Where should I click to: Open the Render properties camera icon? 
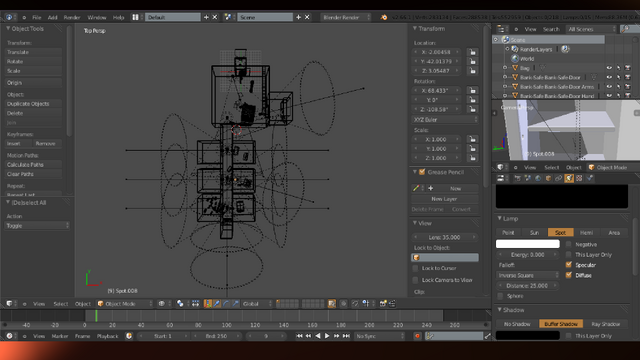(518, 178)
